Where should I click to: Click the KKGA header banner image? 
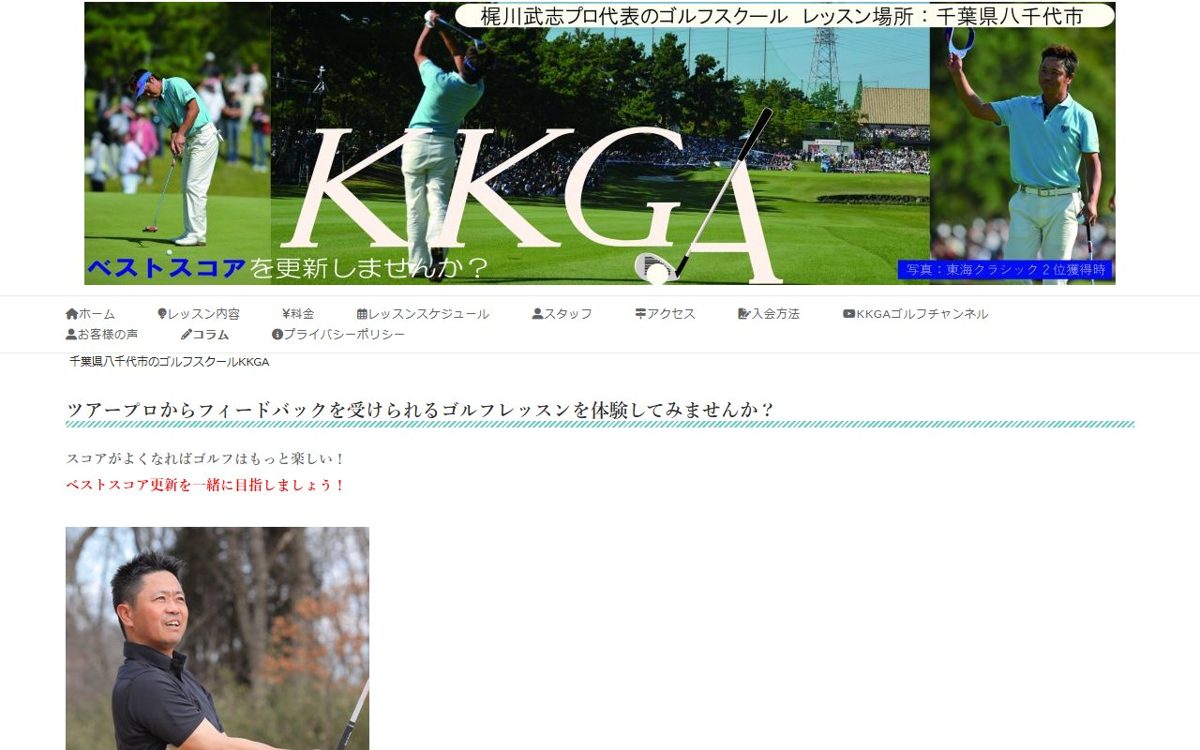600,143
